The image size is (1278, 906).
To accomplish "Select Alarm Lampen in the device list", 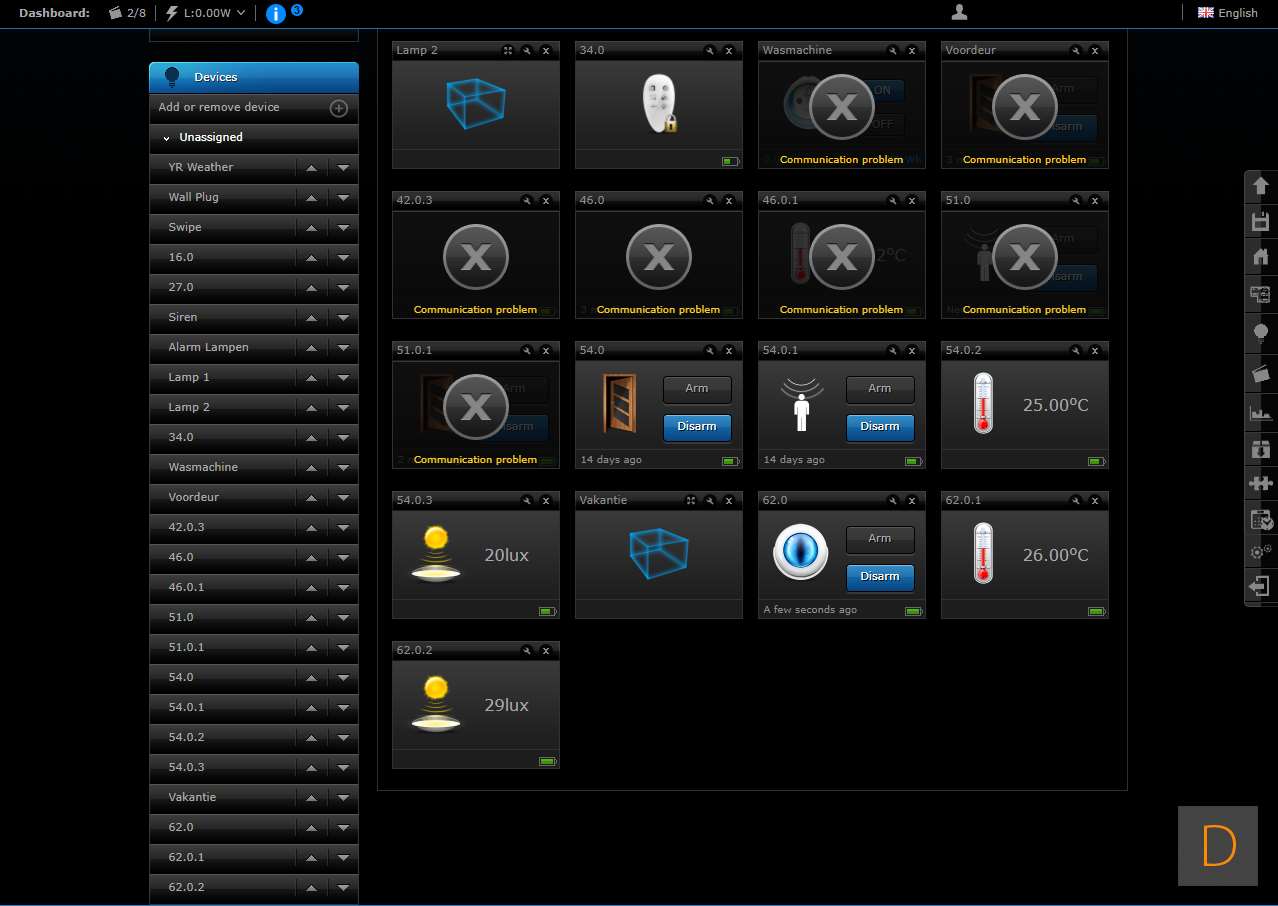I will (x=208, y=348).
